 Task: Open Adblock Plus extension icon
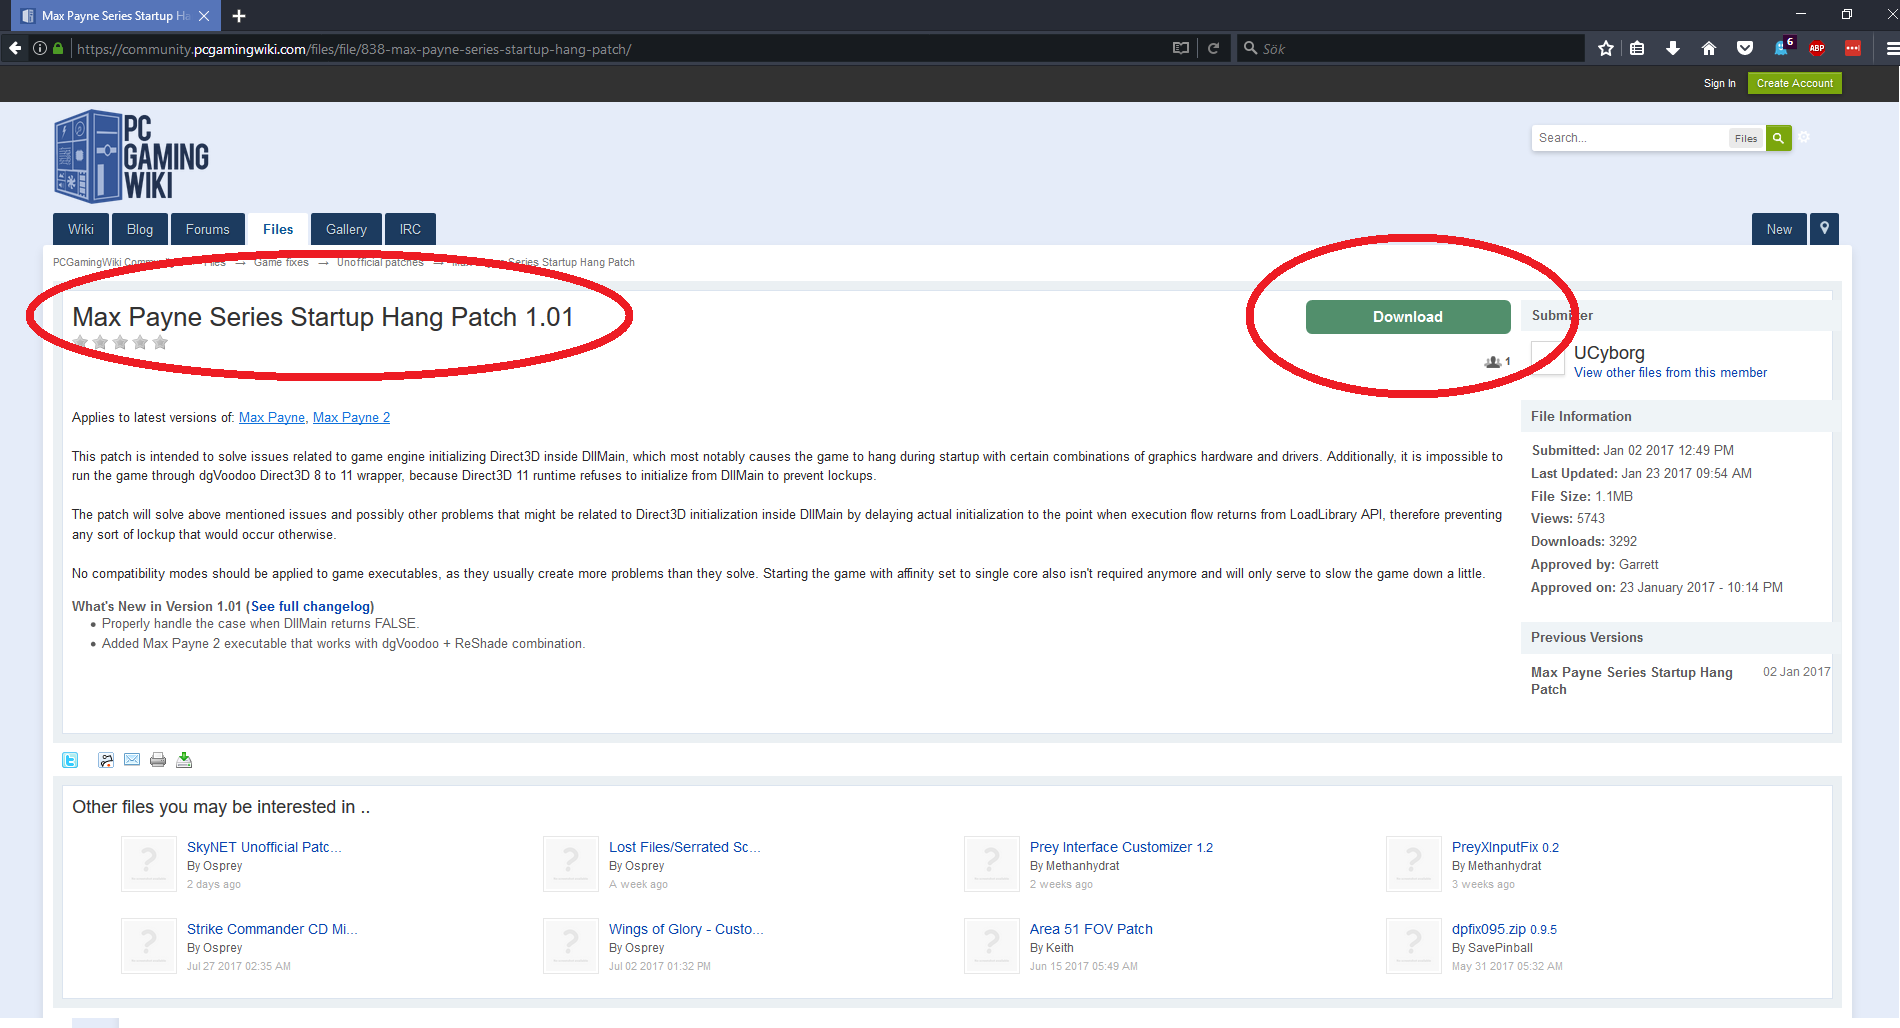pyautogui.click(x=1817, y=48)
